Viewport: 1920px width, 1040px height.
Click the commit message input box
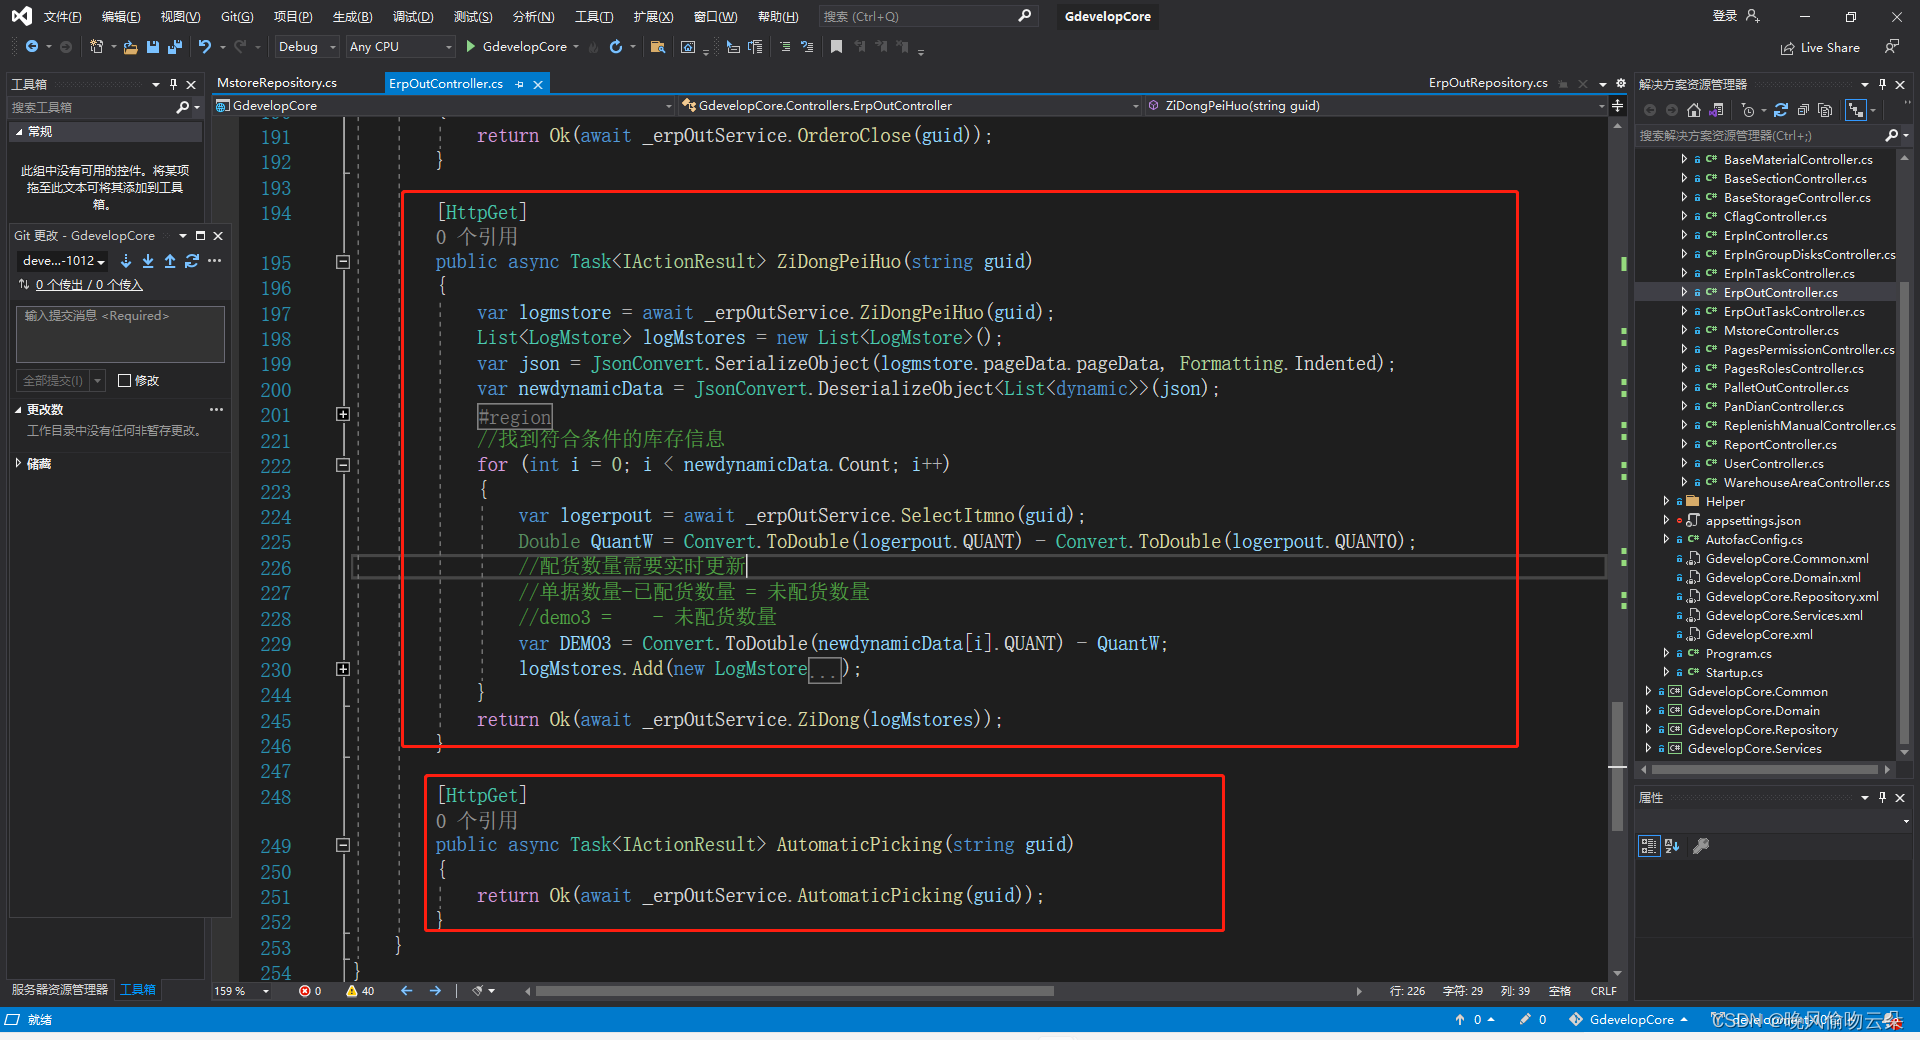pos(120,334)
